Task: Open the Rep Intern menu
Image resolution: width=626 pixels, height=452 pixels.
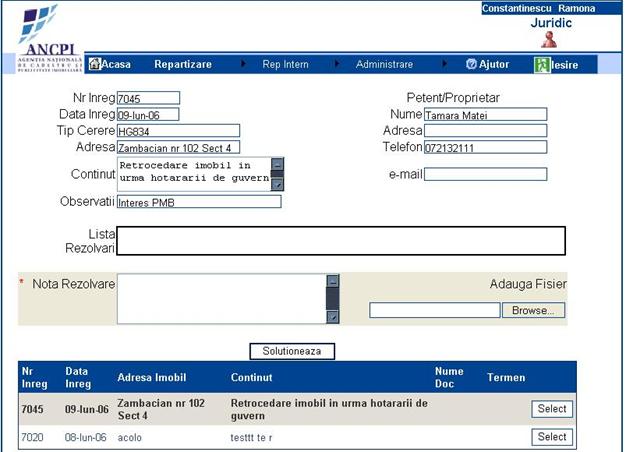Action: click(x=285, y=64)
